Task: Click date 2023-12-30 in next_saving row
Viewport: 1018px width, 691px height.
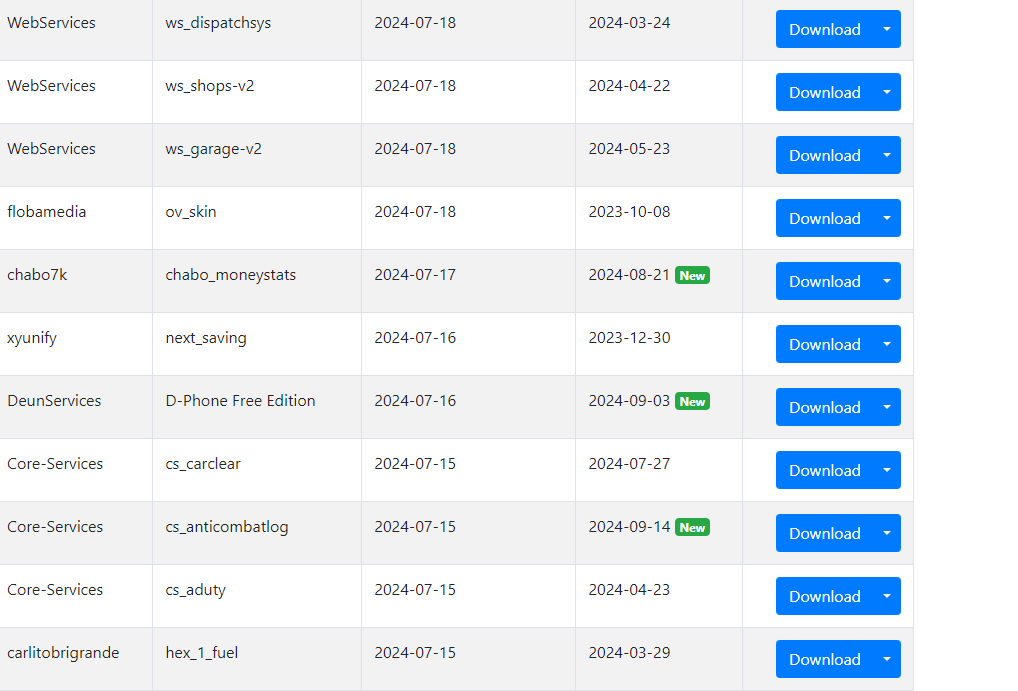Action: click(x=629, y=338)
